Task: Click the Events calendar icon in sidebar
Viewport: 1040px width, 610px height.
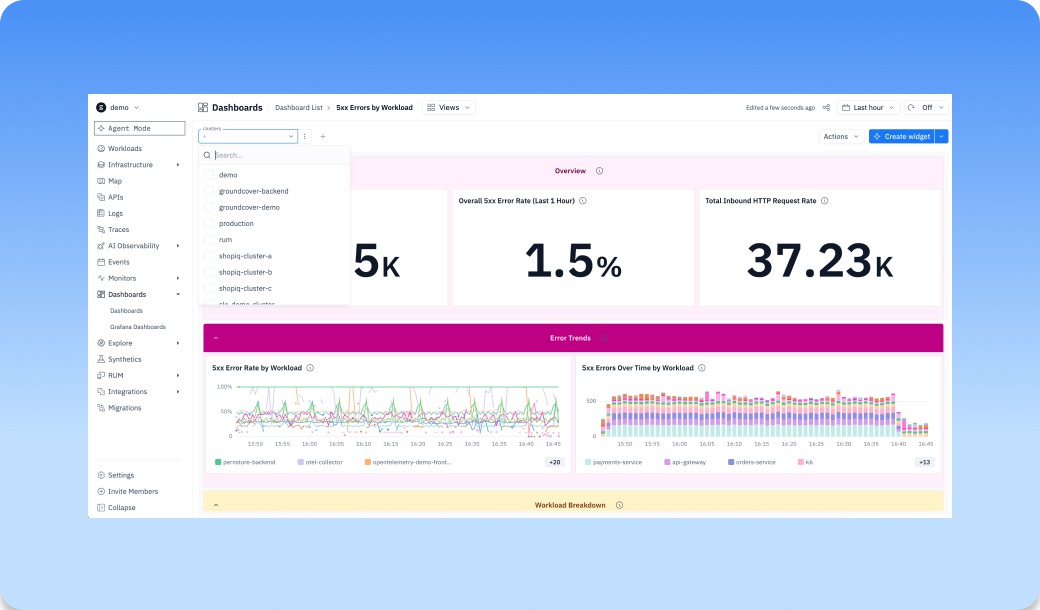Action: tap(101, 262)
